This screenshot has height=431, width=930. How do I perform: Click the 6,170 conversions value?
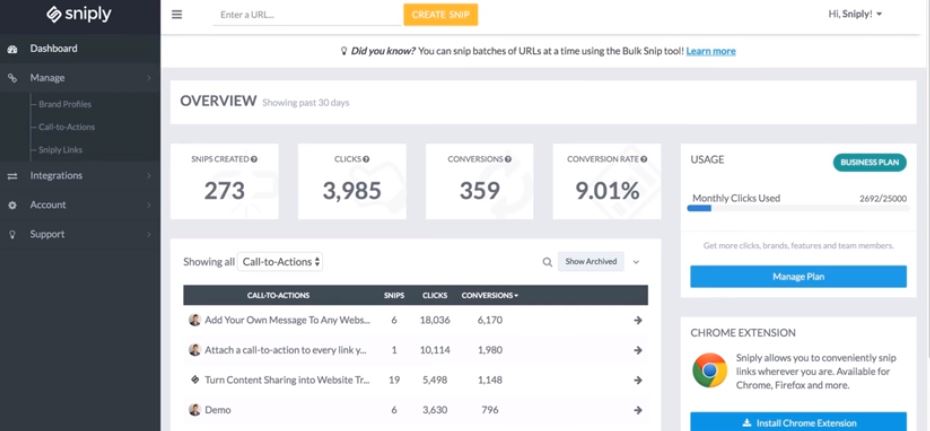[490, 320]
